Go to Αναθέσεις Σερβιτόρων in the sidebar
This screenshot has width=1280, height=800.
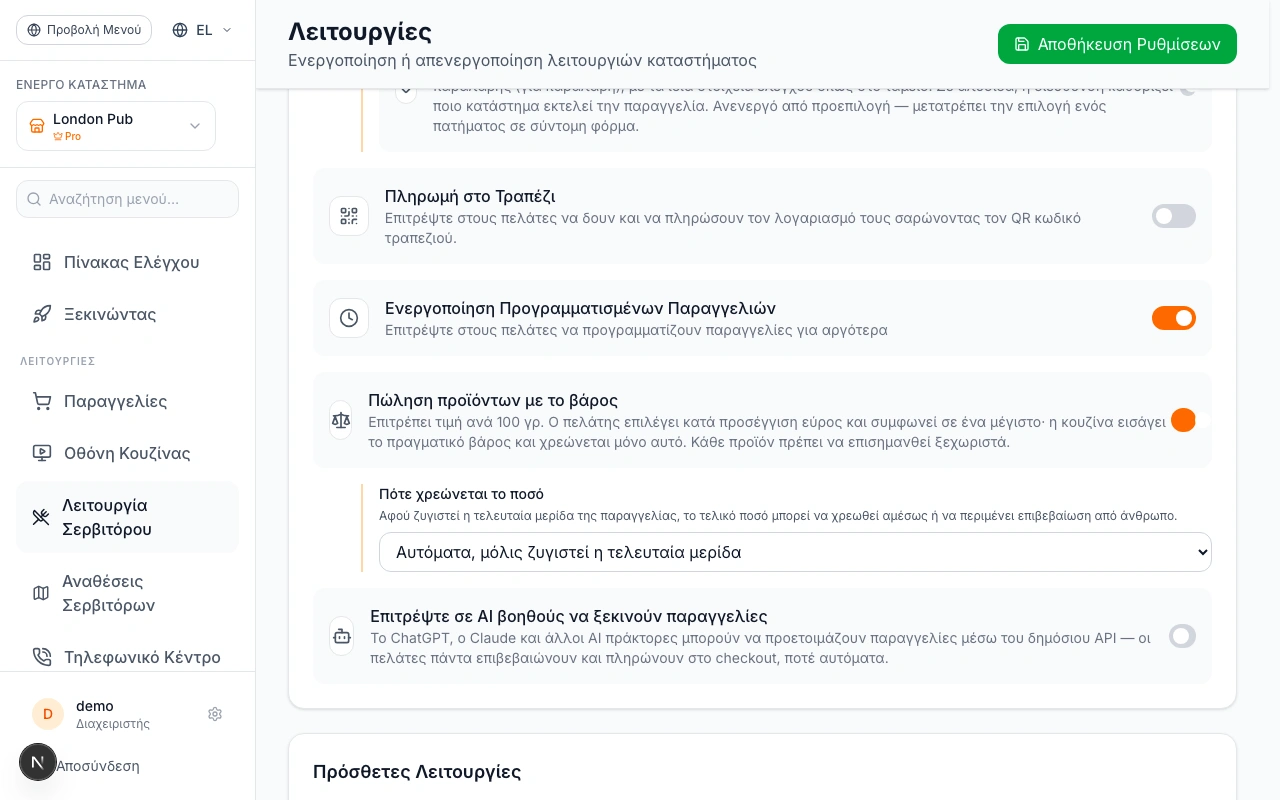127,593
